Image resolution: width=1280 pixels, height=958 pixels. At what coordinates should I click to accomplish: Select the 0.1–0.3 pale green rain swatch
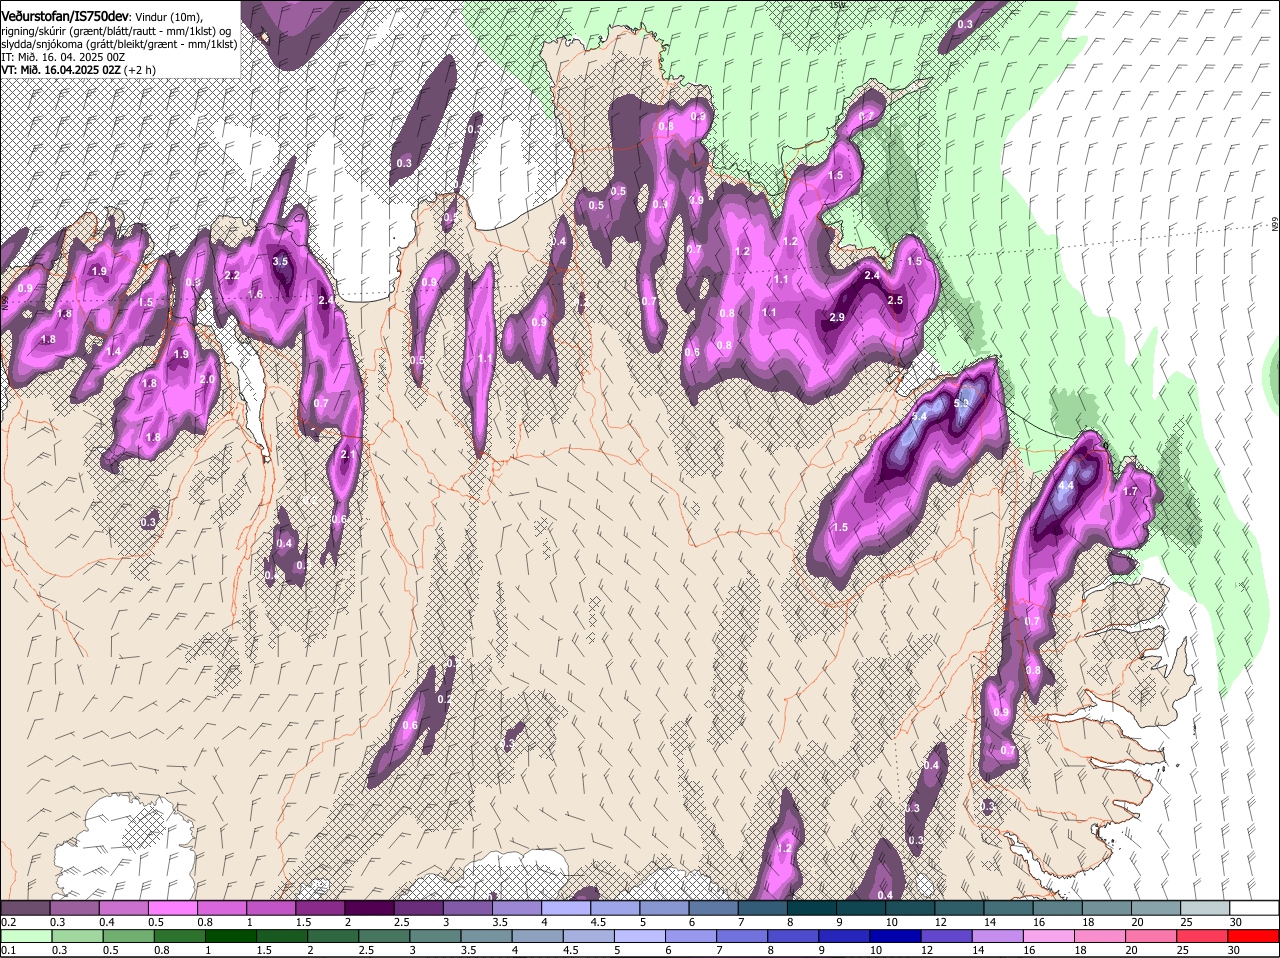pyautogui.click(x=27, y=936)
